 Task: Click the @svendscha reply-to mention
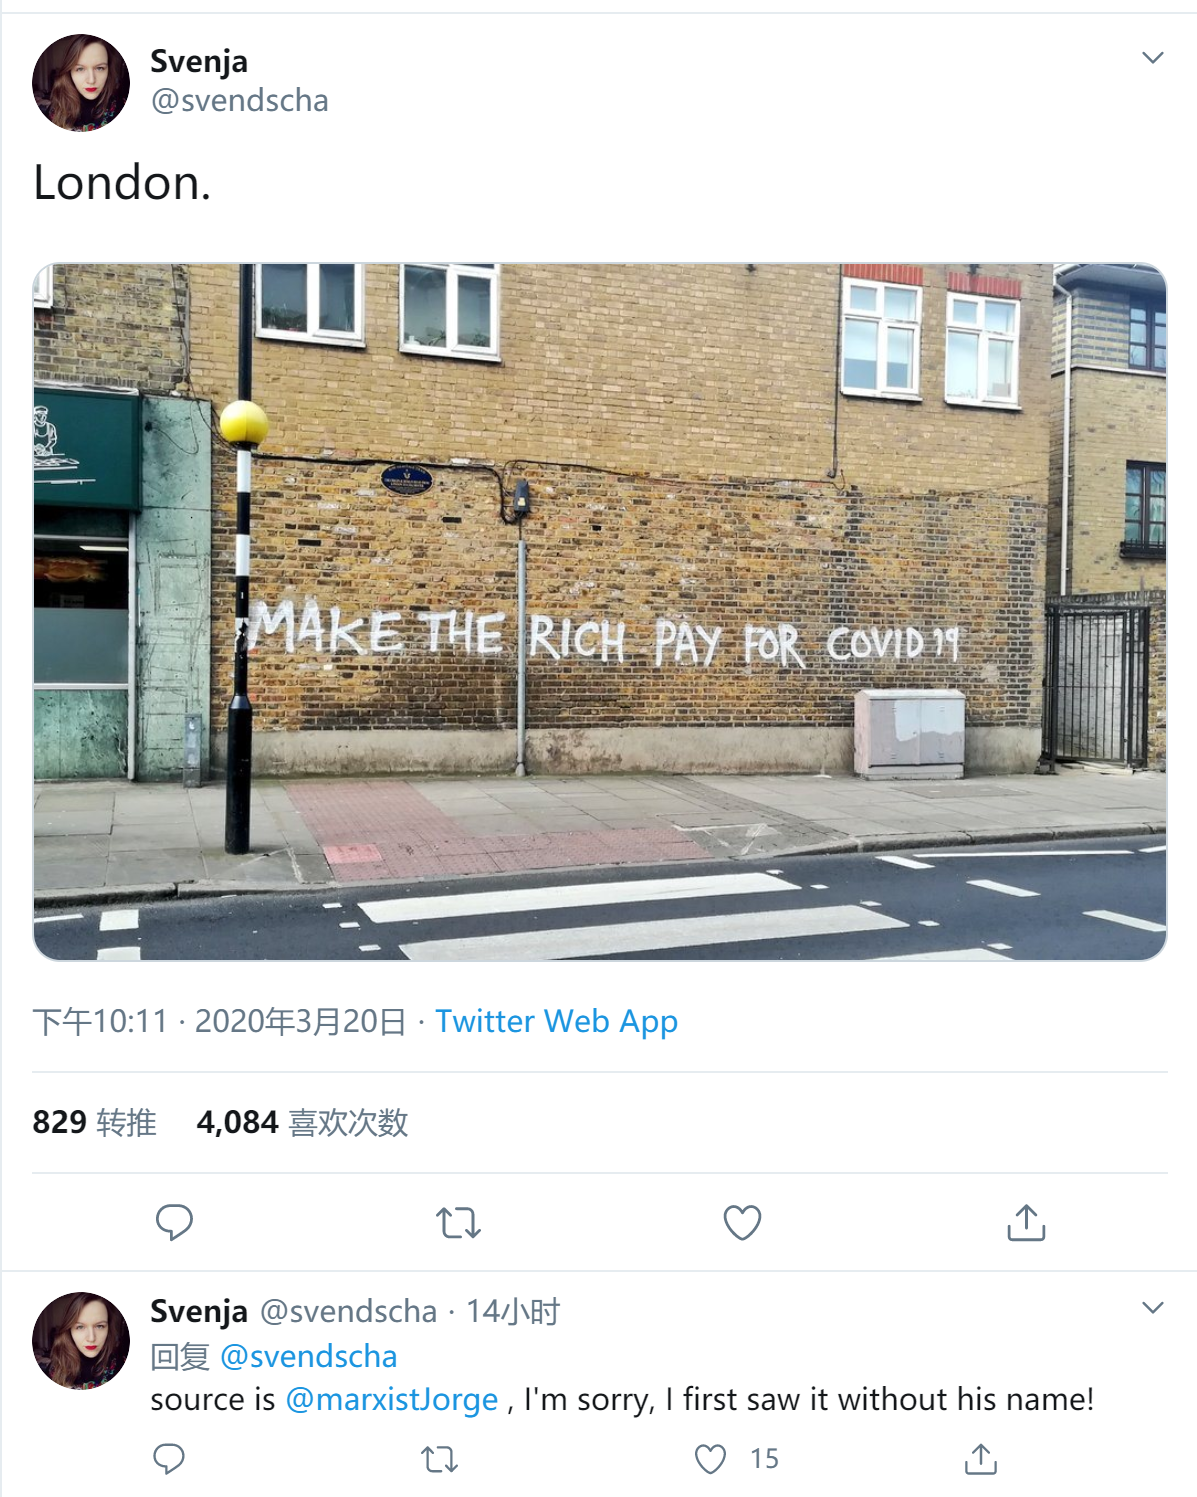point(308,1356)
